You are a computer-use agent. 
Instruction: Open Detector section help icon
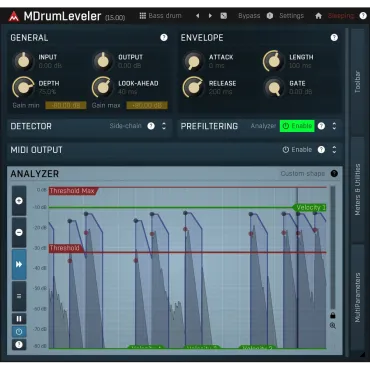[x=151, y=126]
